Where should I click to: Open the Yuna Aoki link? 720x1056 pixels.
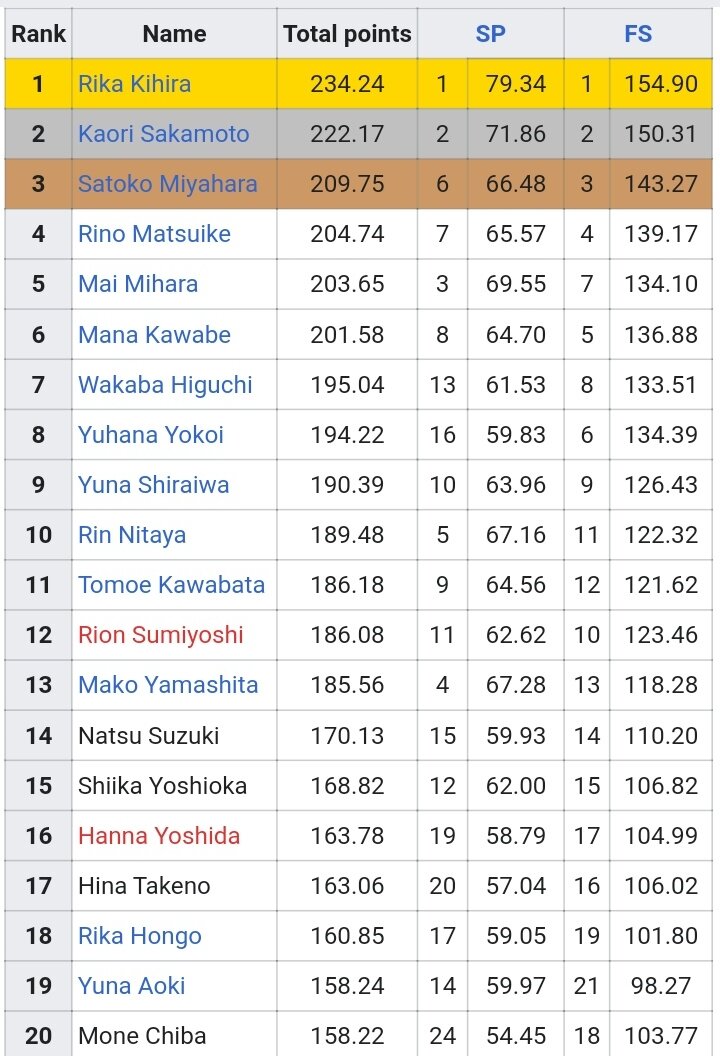tap(131, 986)
